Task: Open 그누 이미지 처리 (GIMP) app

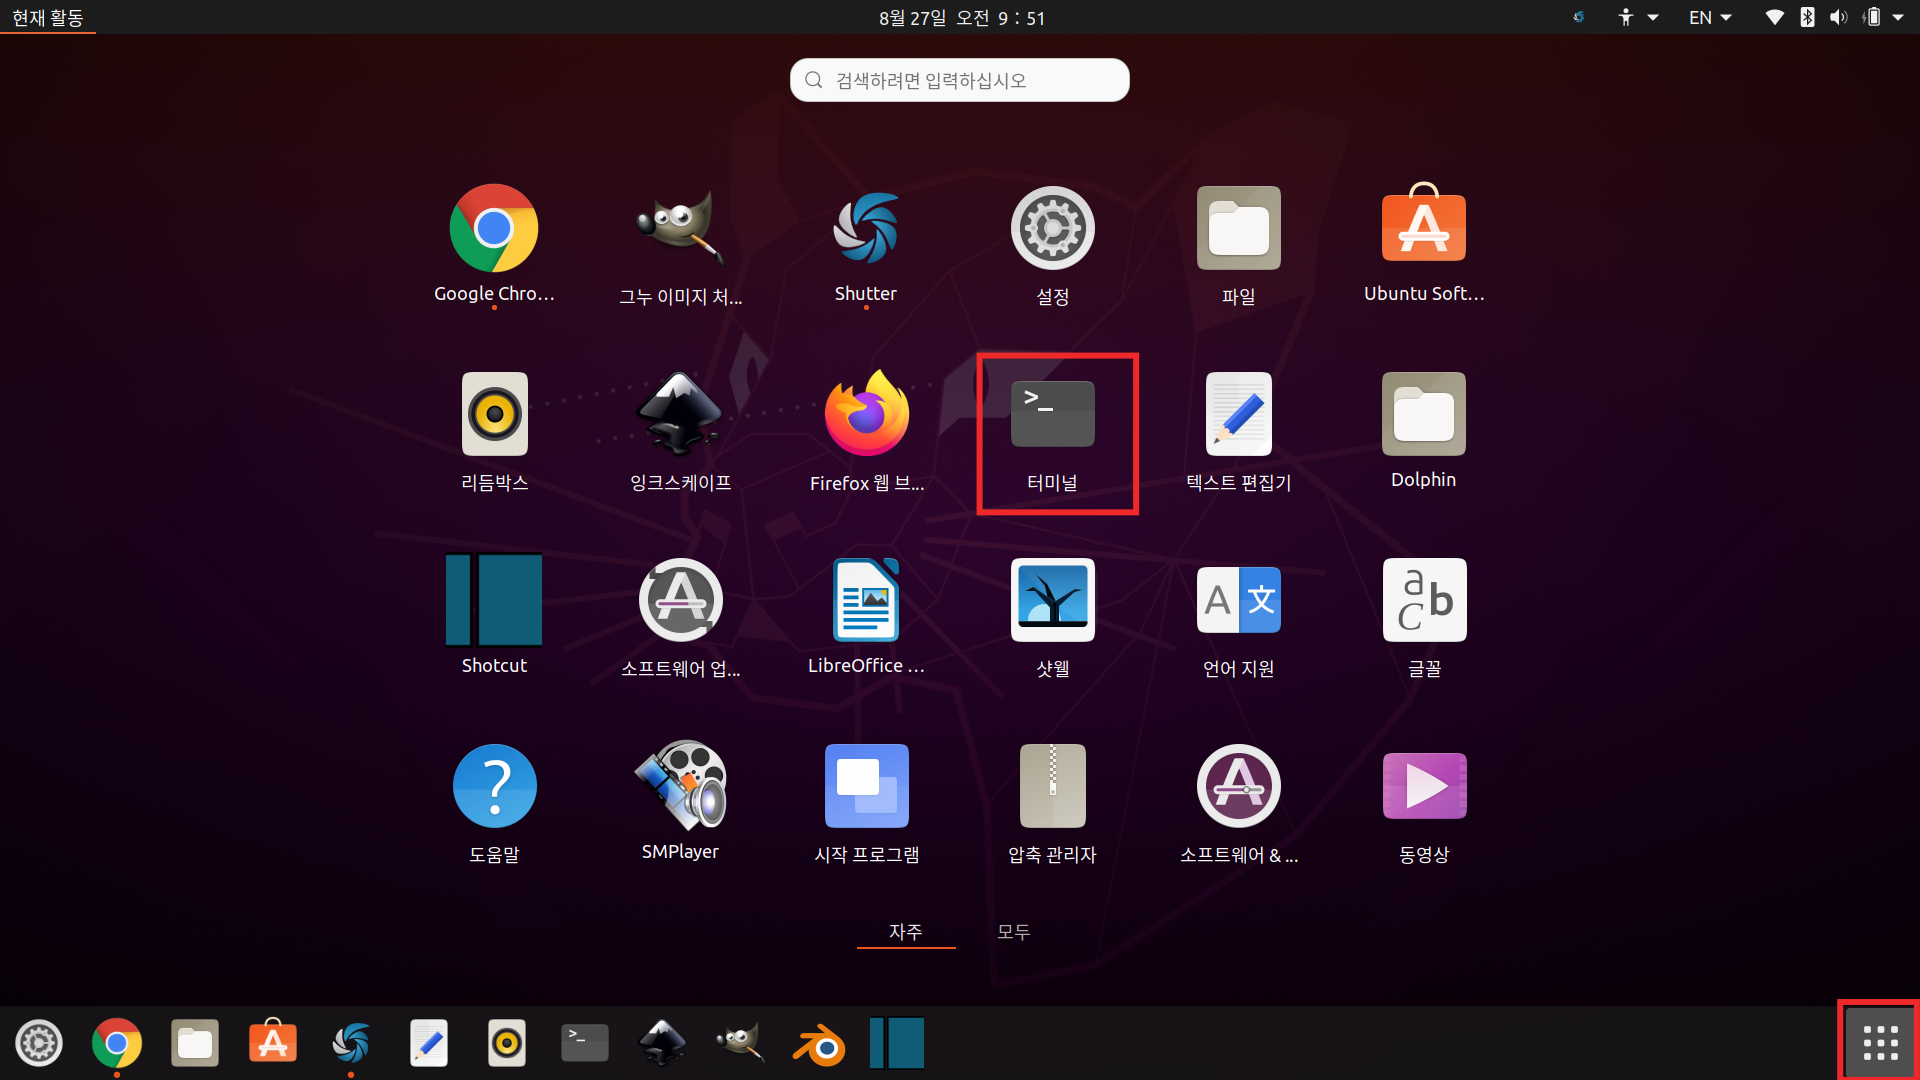Action: [x=680, y=230]
